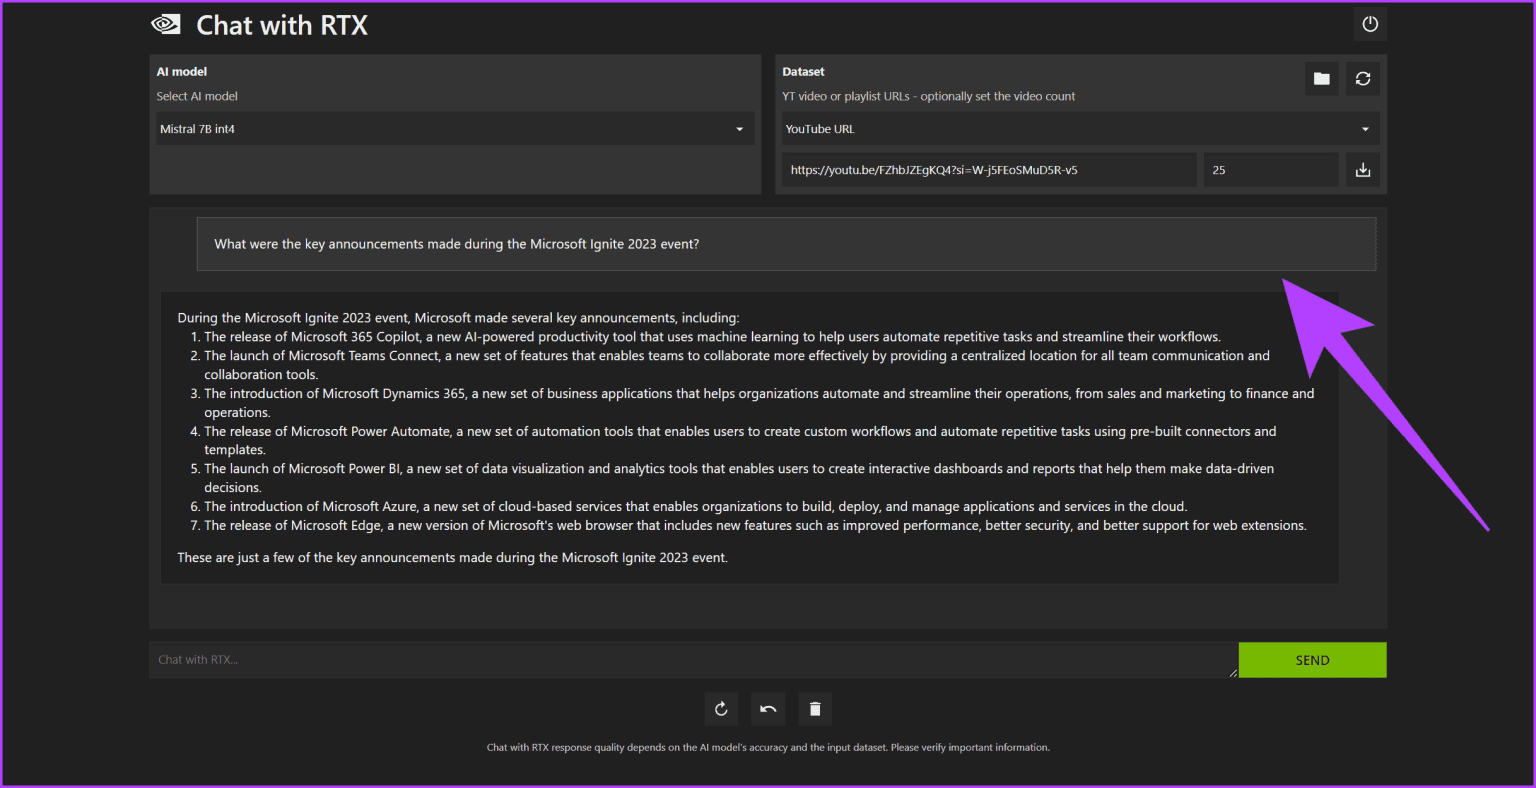
Task: Click the green SEND button
Action: pyautogui.click(x=1312, y=660)
